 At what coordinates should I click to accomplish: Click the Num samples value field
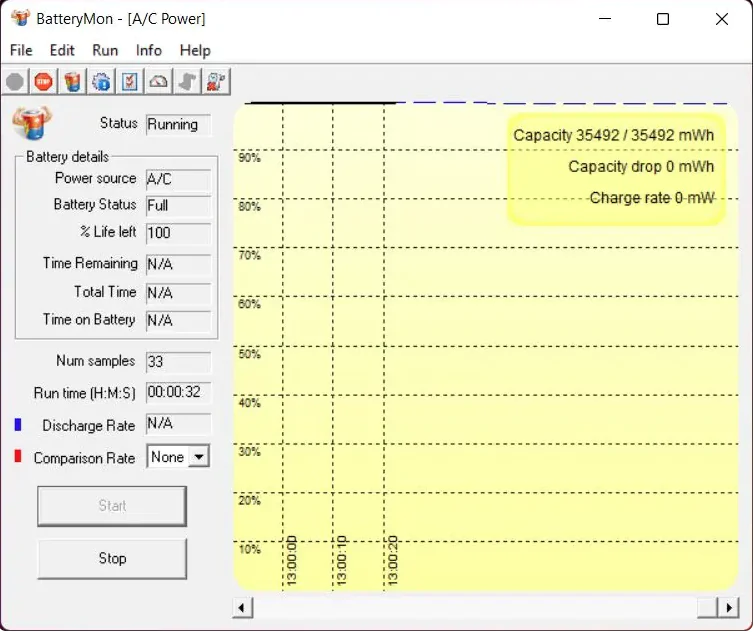178,361
